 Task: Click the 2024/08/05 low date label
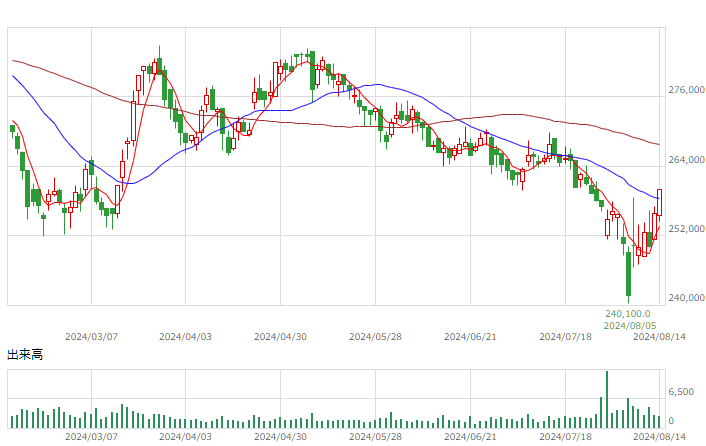630,325
